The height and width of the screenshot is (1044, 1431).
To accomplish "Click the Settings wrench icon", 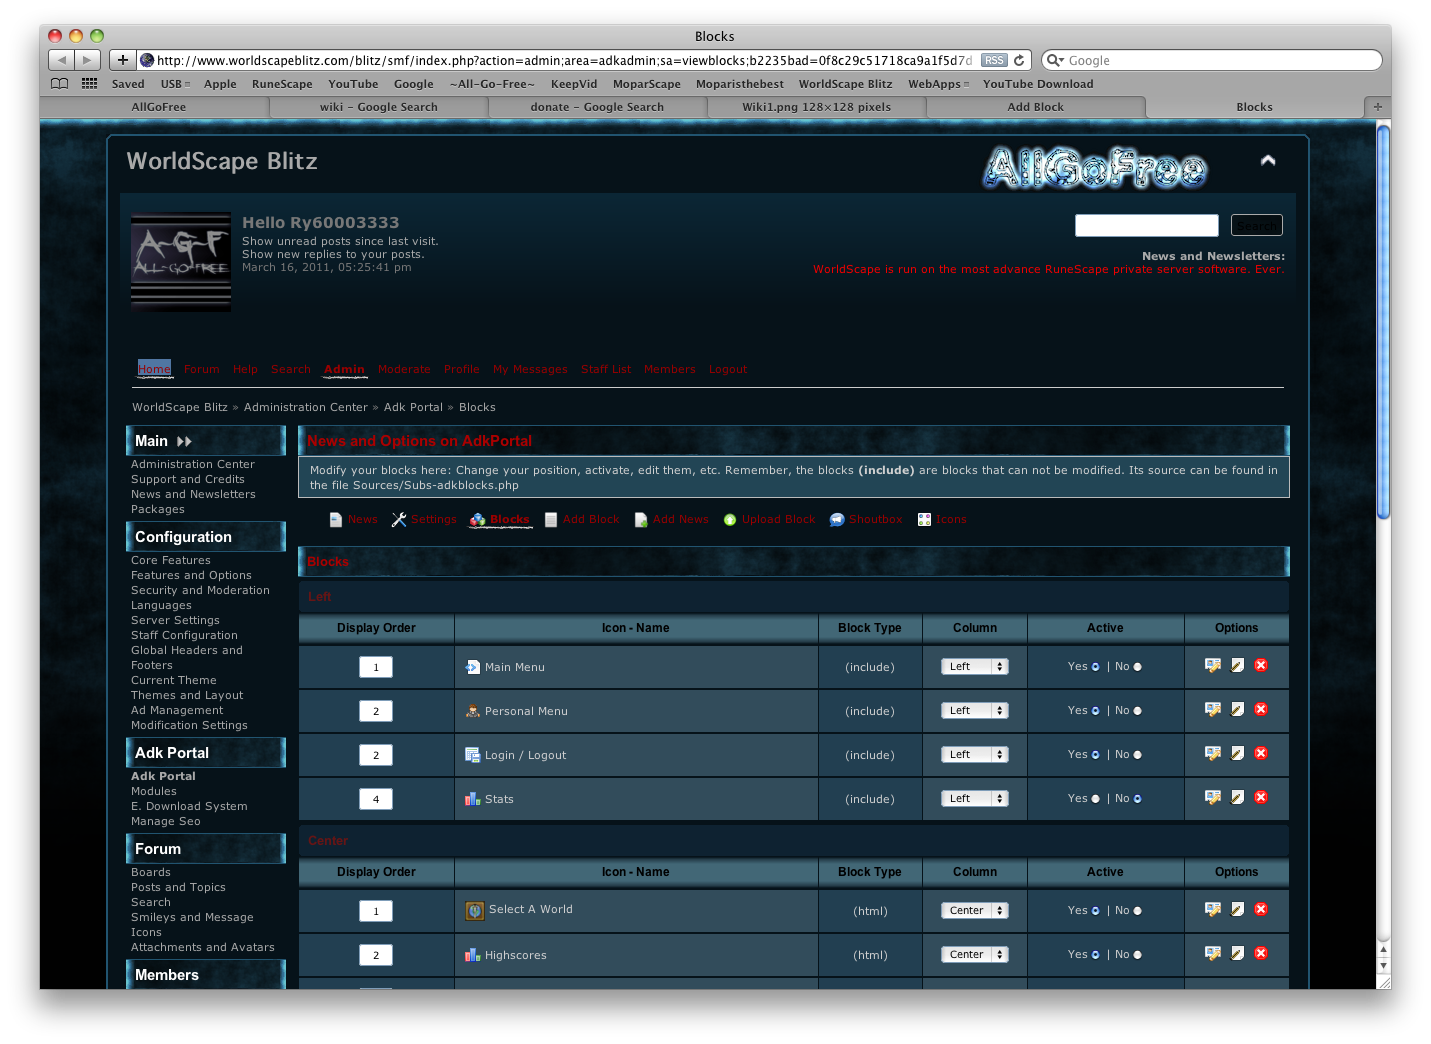I will click(x=399, y=520).
